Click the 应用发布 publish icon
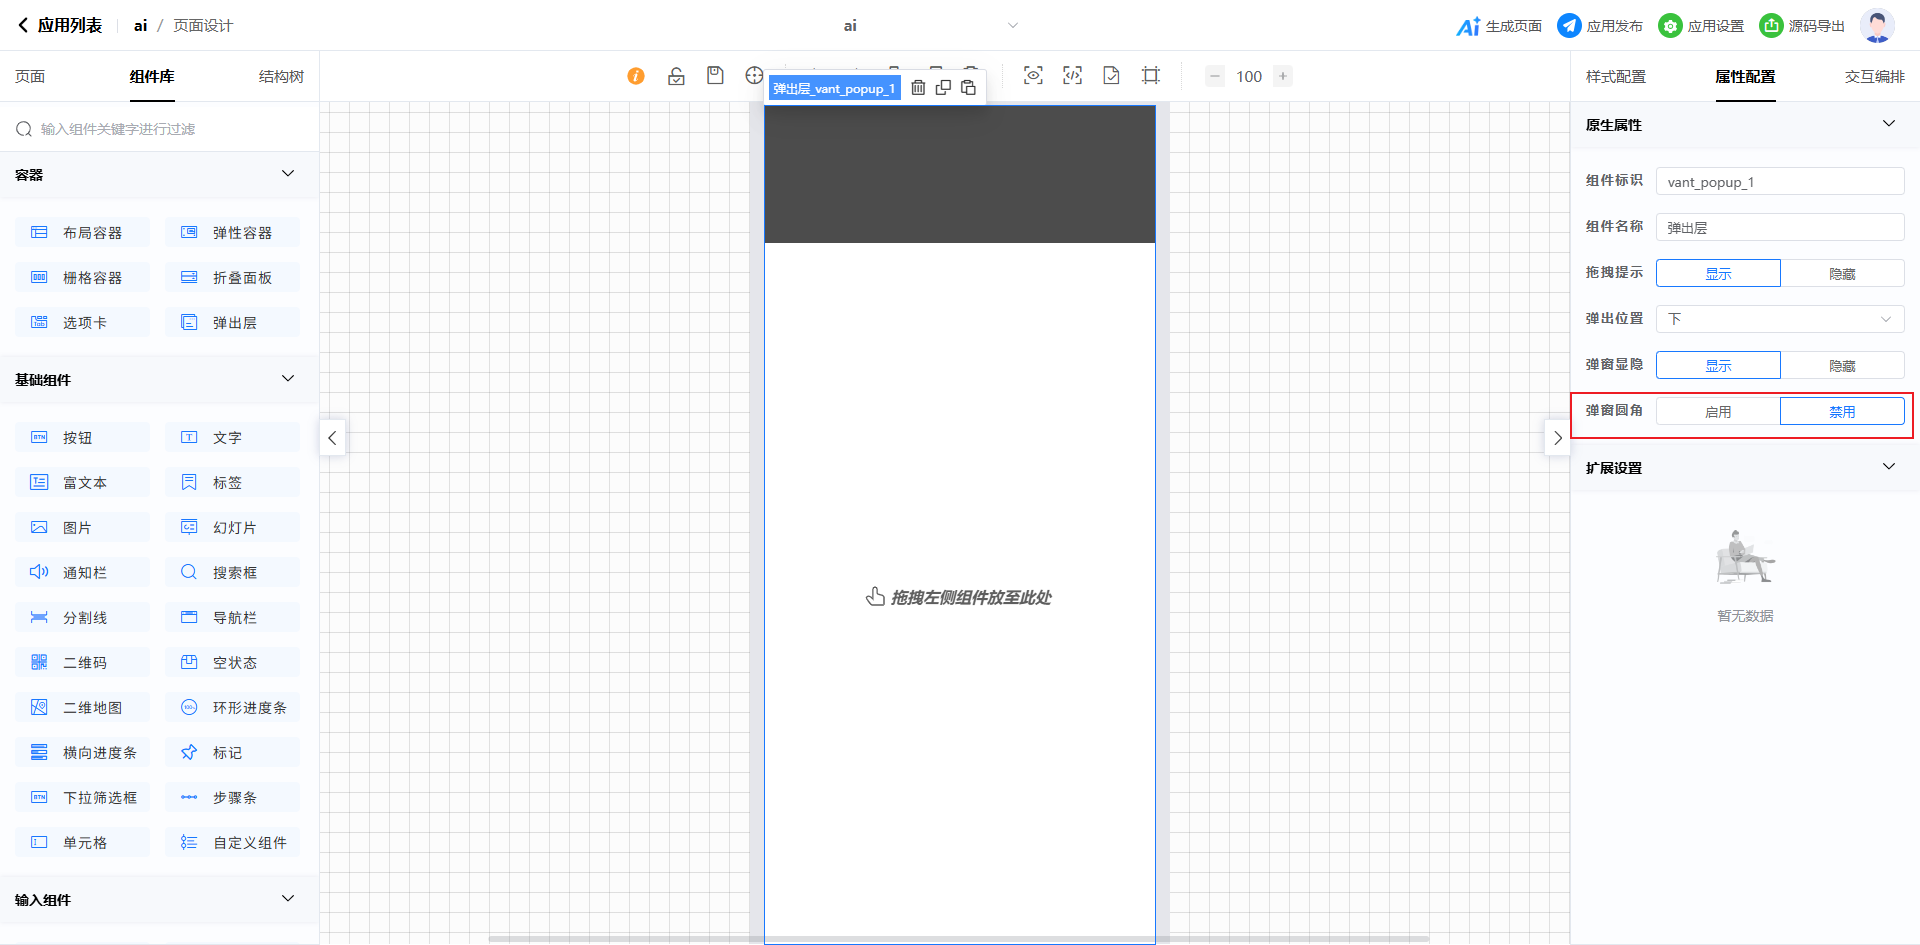 [x=1569, y=26]
